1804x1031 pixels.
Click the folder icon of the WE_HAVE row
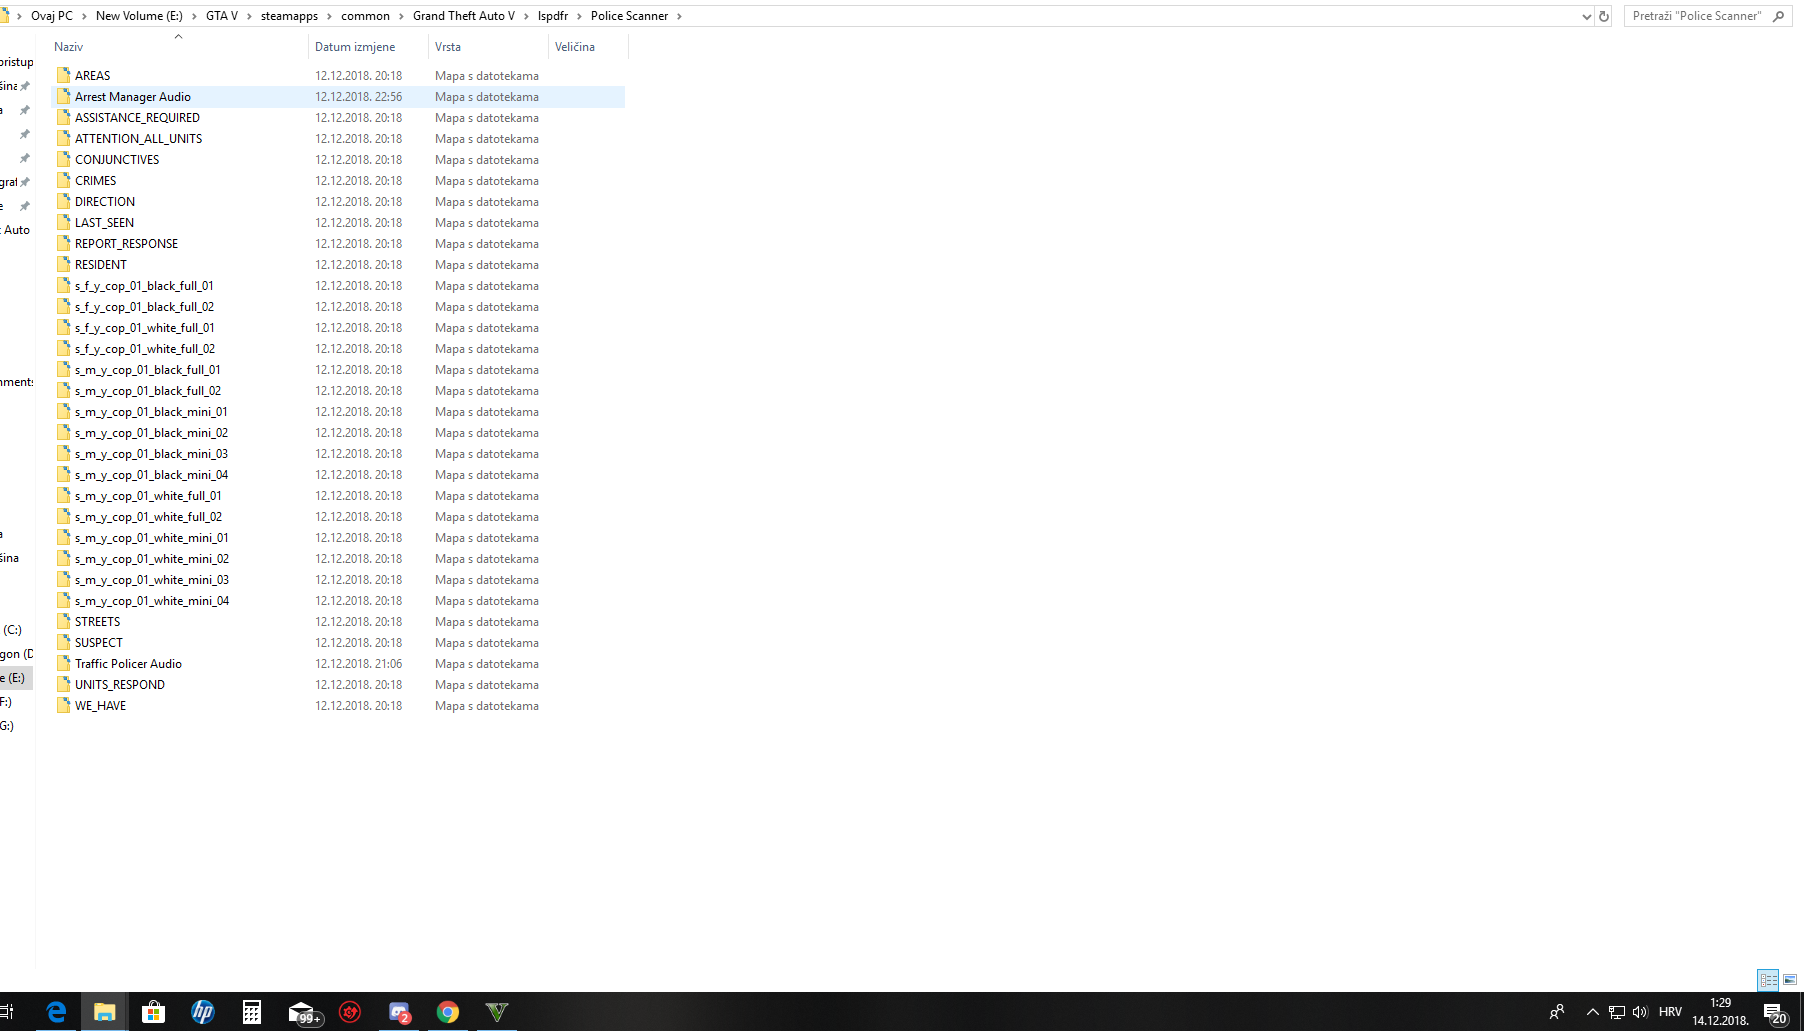[64, 705]
